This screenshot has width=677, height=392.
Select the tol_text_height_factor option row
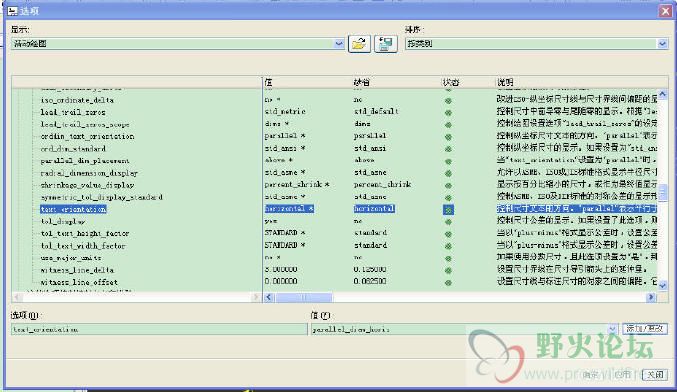point(85,234)
